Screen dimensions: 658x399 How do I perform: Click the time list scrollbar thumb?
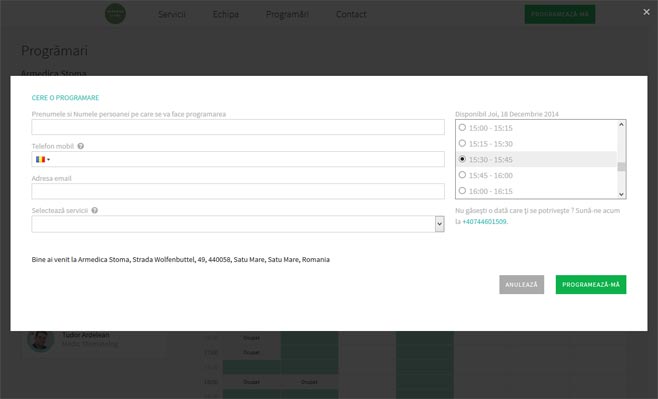tap(621, 167)
